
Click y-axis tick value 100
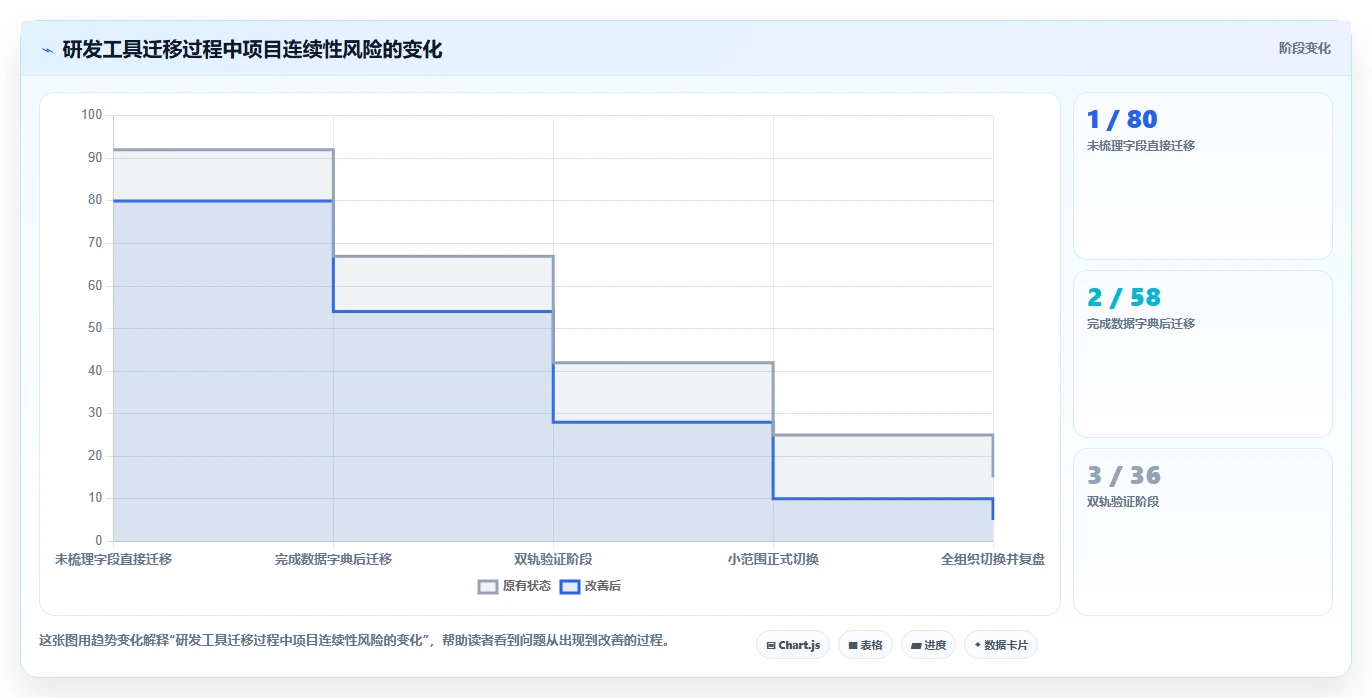(x=92, y=115)
